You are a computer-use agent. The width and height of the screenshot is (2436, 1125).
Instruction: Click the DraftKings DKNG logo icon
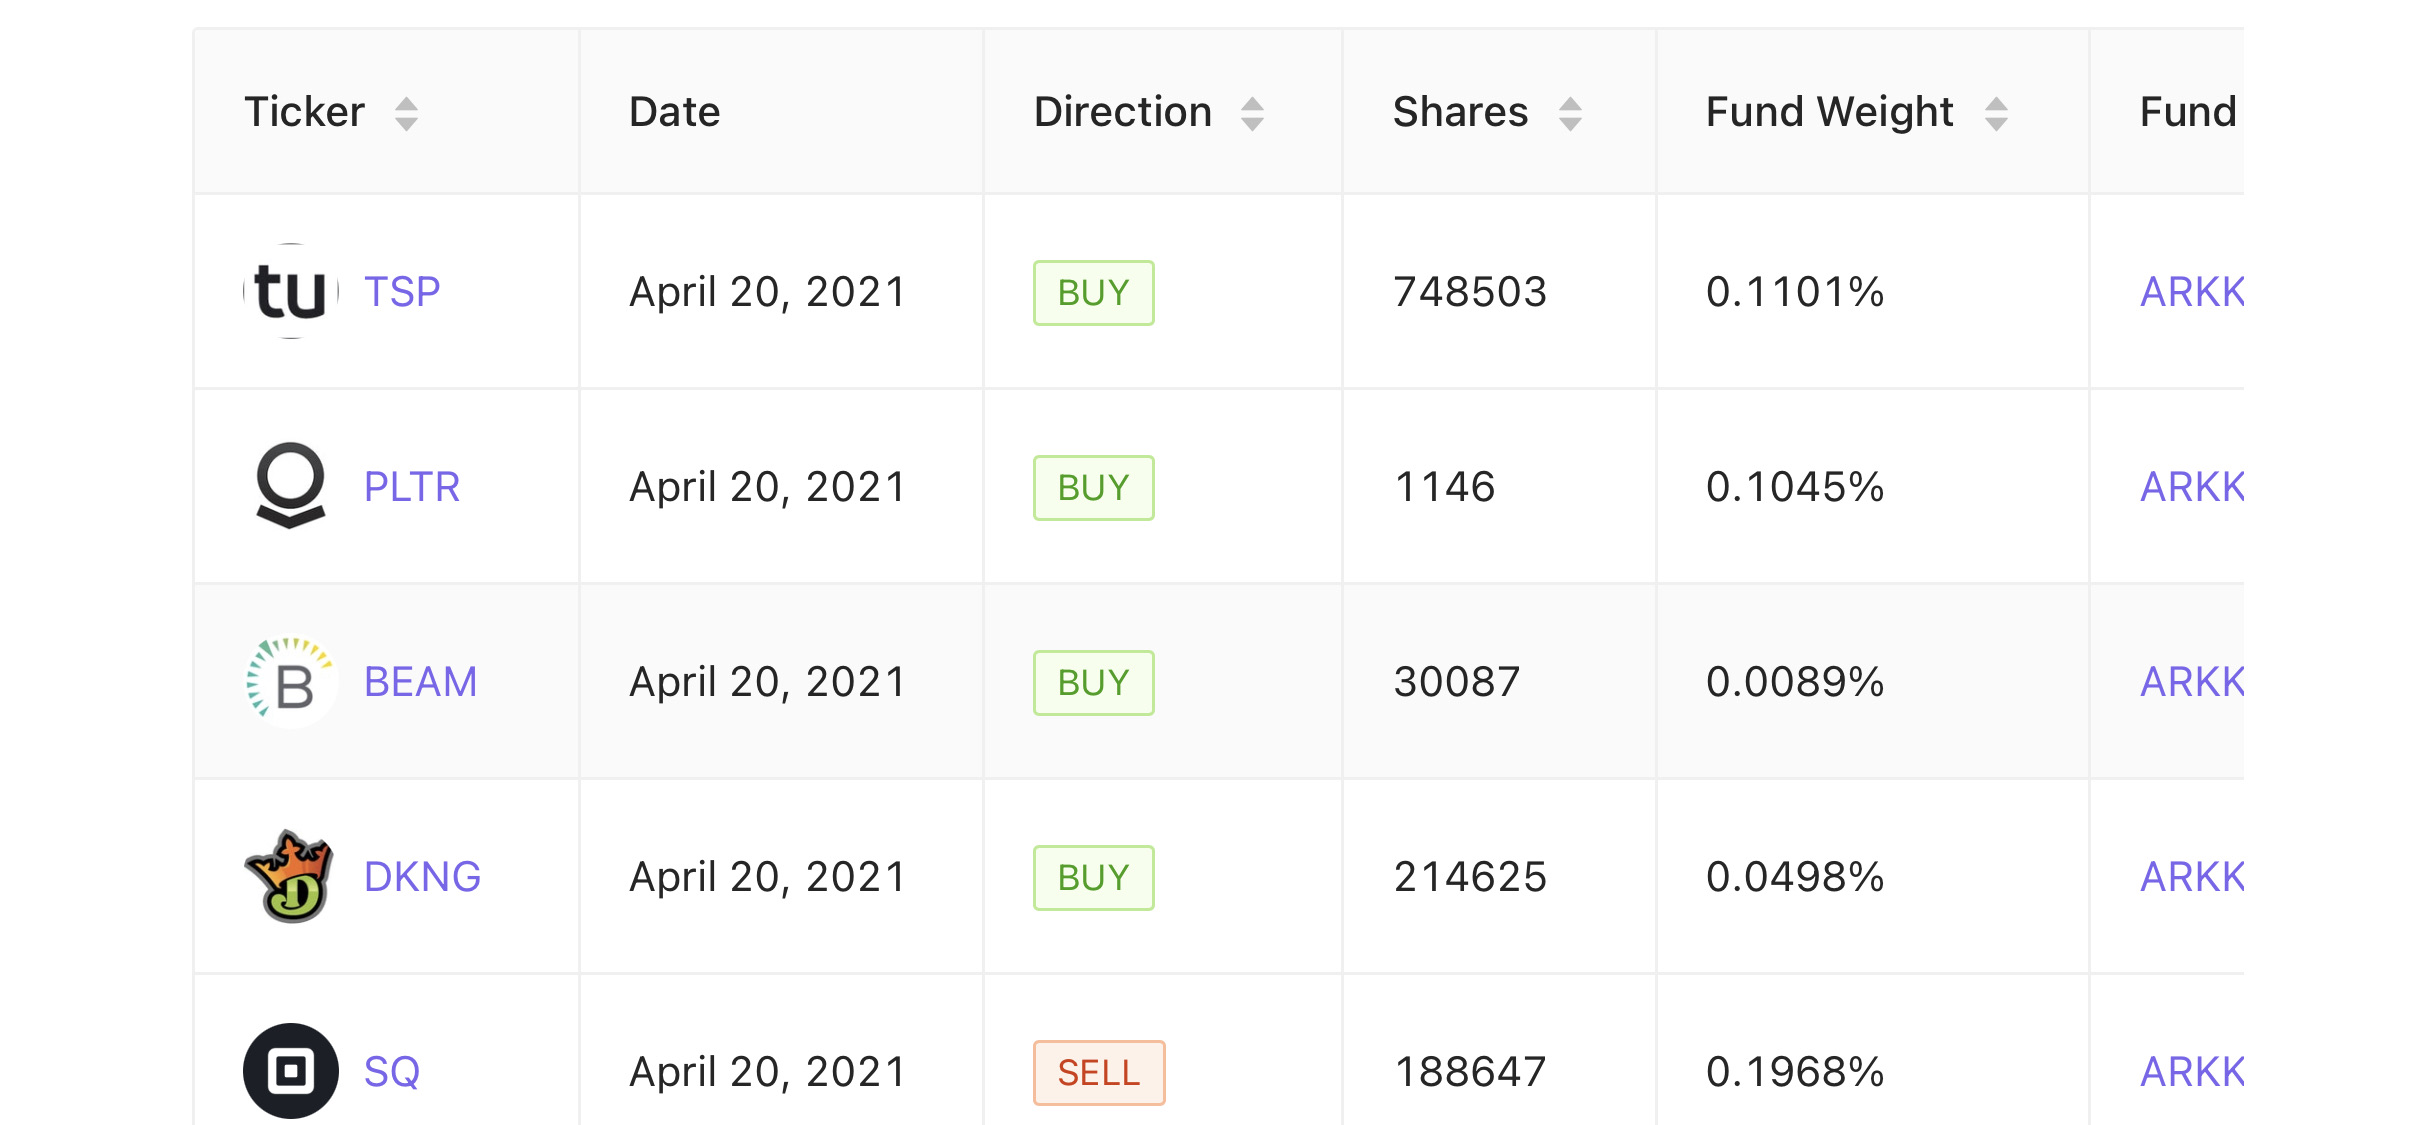coord(290,876)
